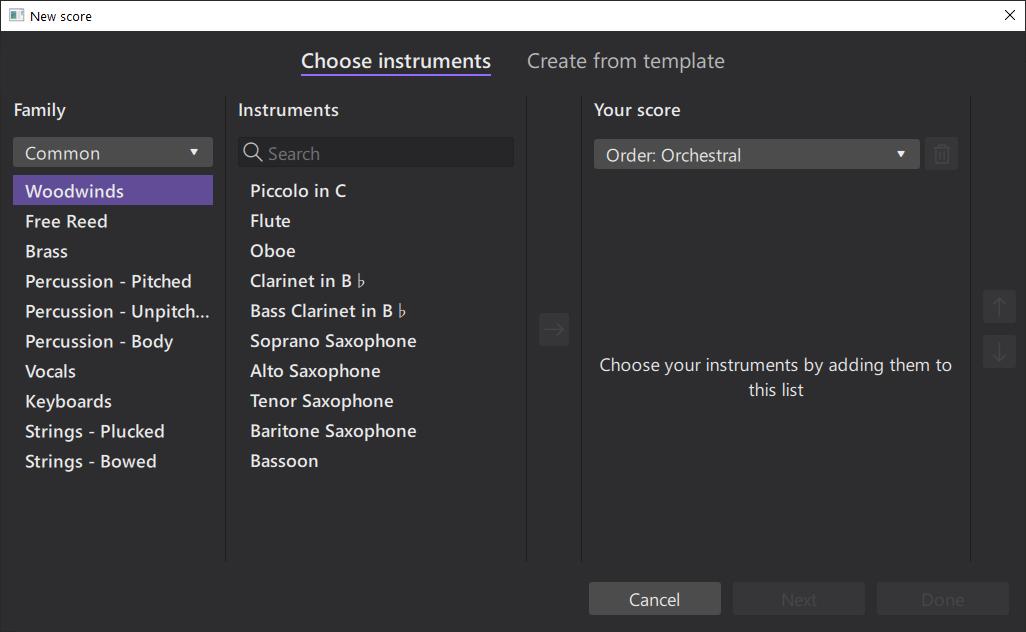Open the Common family dropdown
The image size is (1026, 632).
pyautogui.click(x=113, y=153)
